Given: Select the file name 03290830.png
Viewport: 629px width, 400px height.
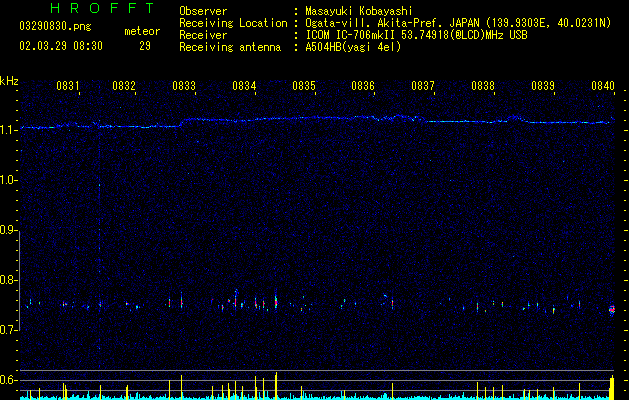Looking at the screenshot, I should click(55, 27).
